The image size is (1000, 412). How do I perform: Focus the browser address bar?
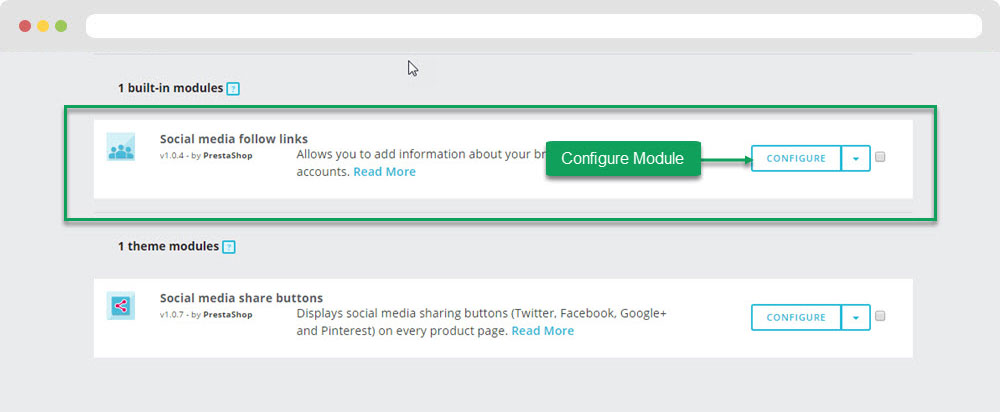(x=533, y=26)
